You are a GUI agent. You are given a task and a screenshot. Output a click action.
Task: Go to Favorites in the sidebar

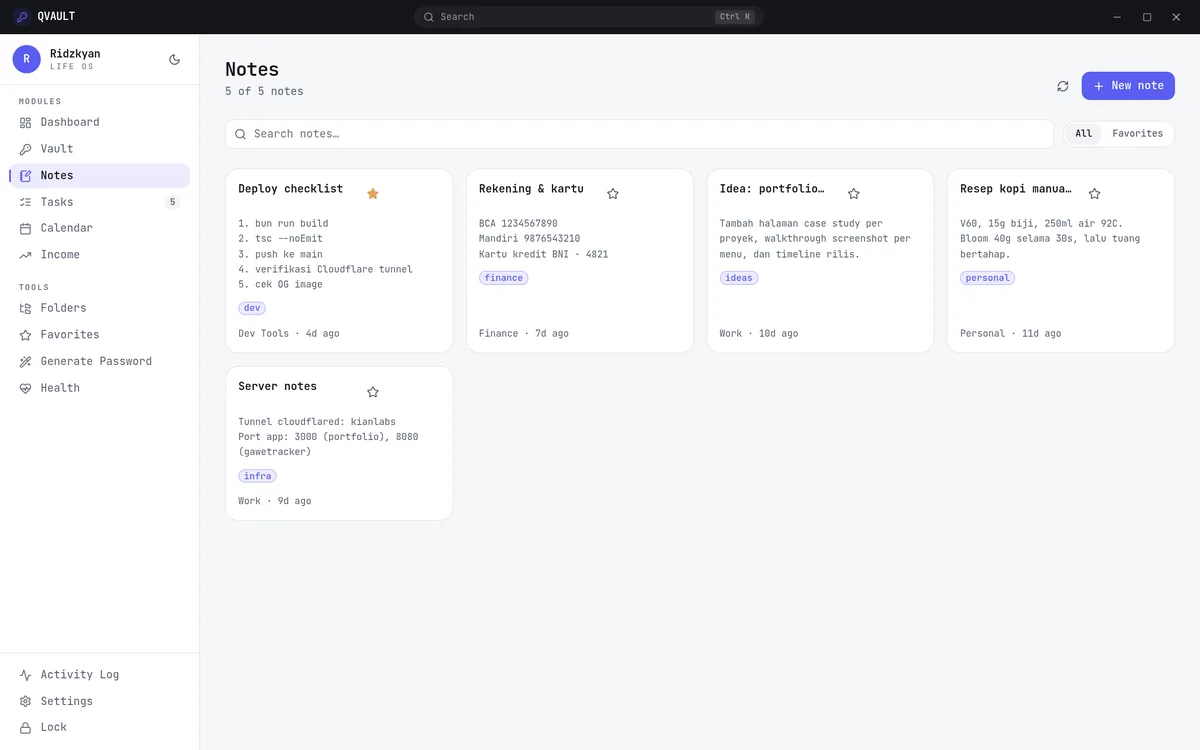(100, 335)
